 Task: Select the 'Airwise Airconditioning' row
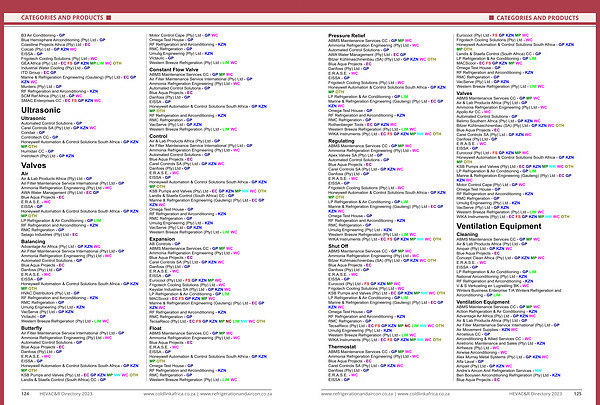pyautogui.click(x=482, y=353)
